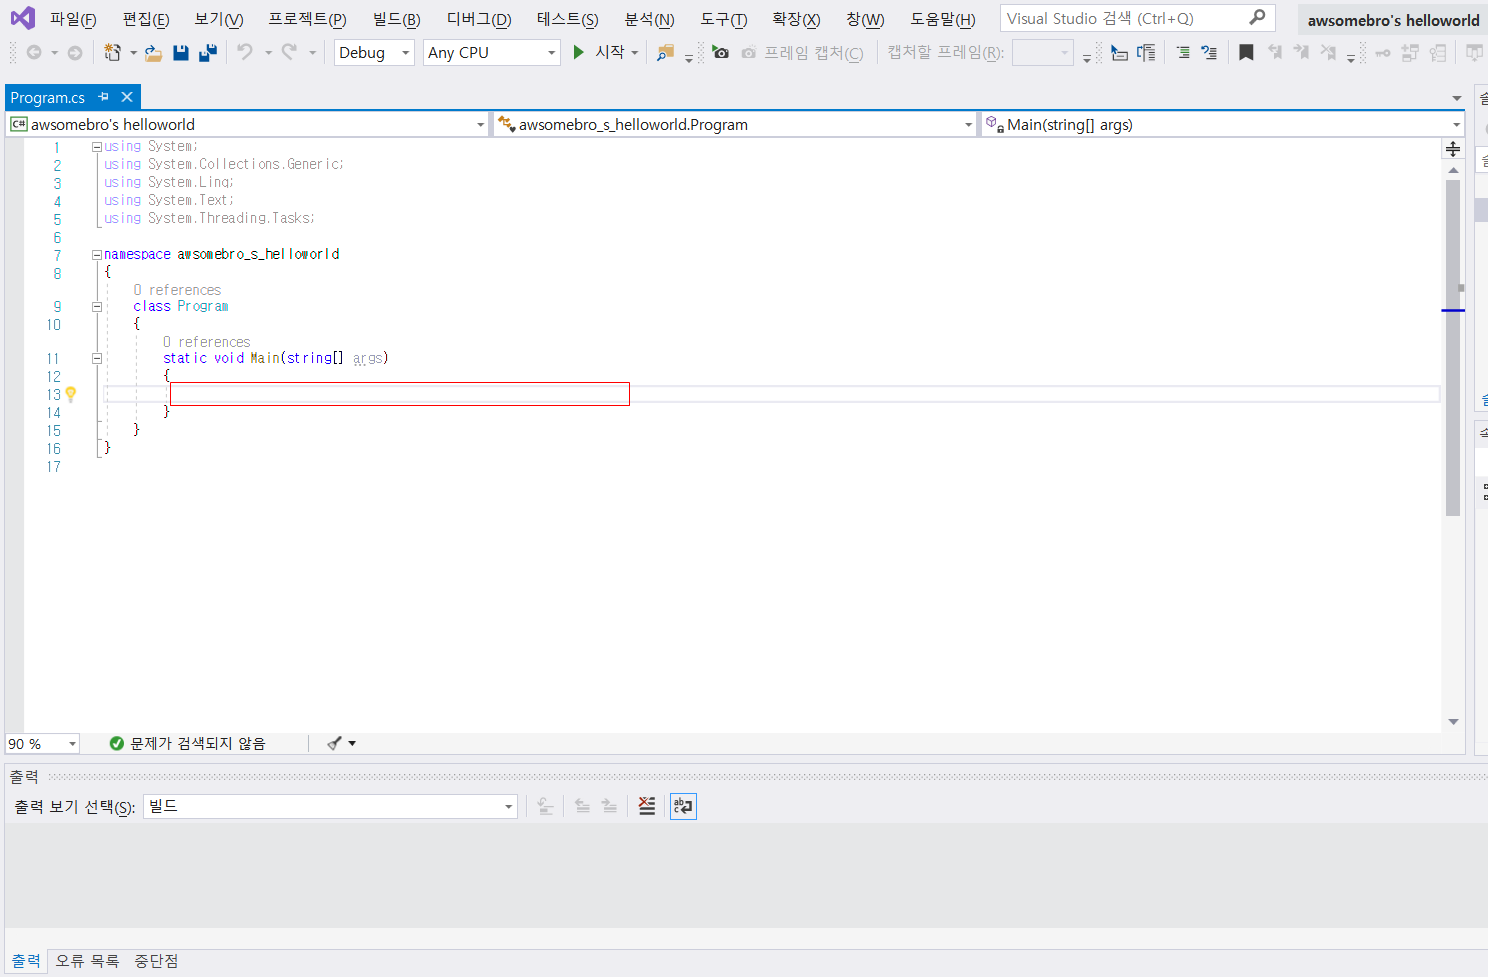The width and height of the screenshot is (1488, 977).
Task: Open the 보기(V) menu
Action: [x=218, y=19]
